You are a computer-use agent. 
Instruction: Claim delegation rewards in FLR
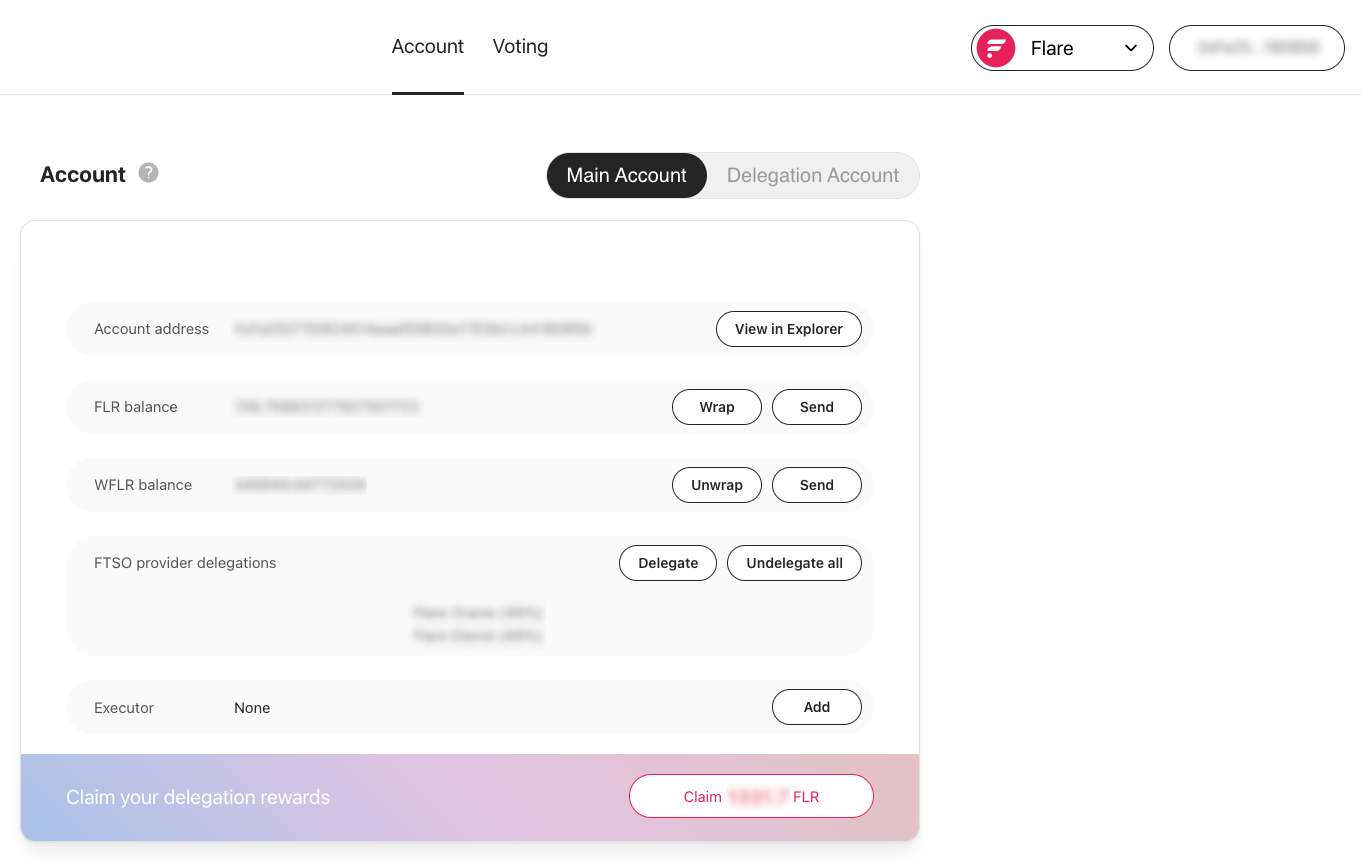(751, 797)
